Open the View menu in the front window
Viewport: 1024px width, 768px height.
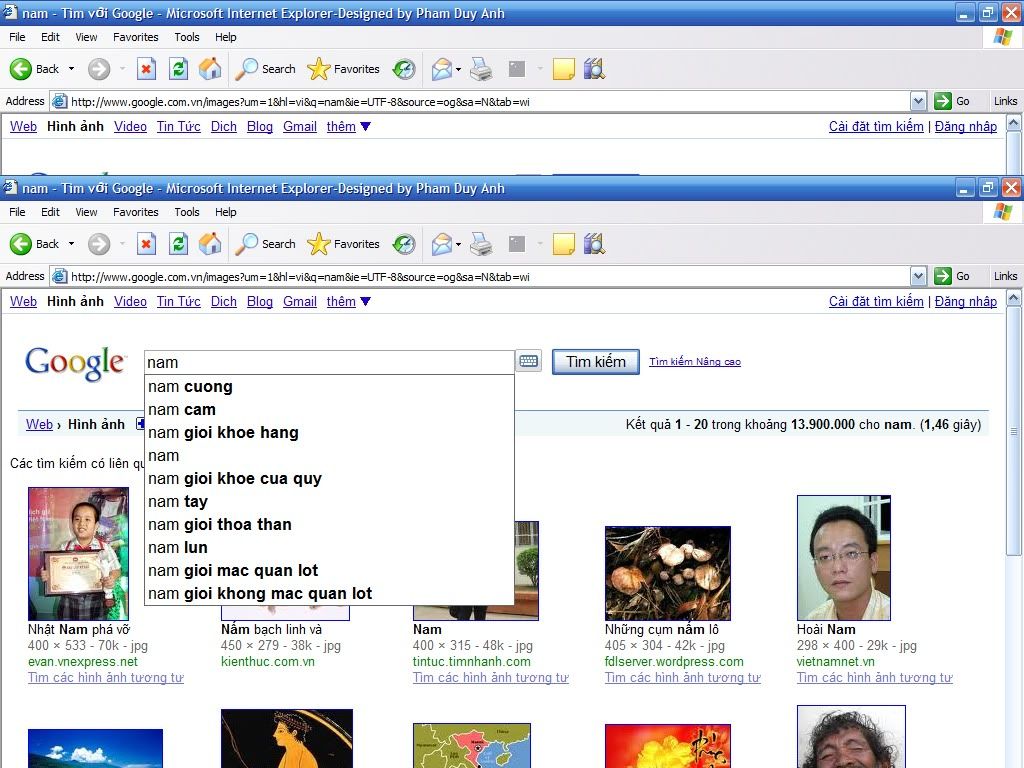[x=86, y=212]
